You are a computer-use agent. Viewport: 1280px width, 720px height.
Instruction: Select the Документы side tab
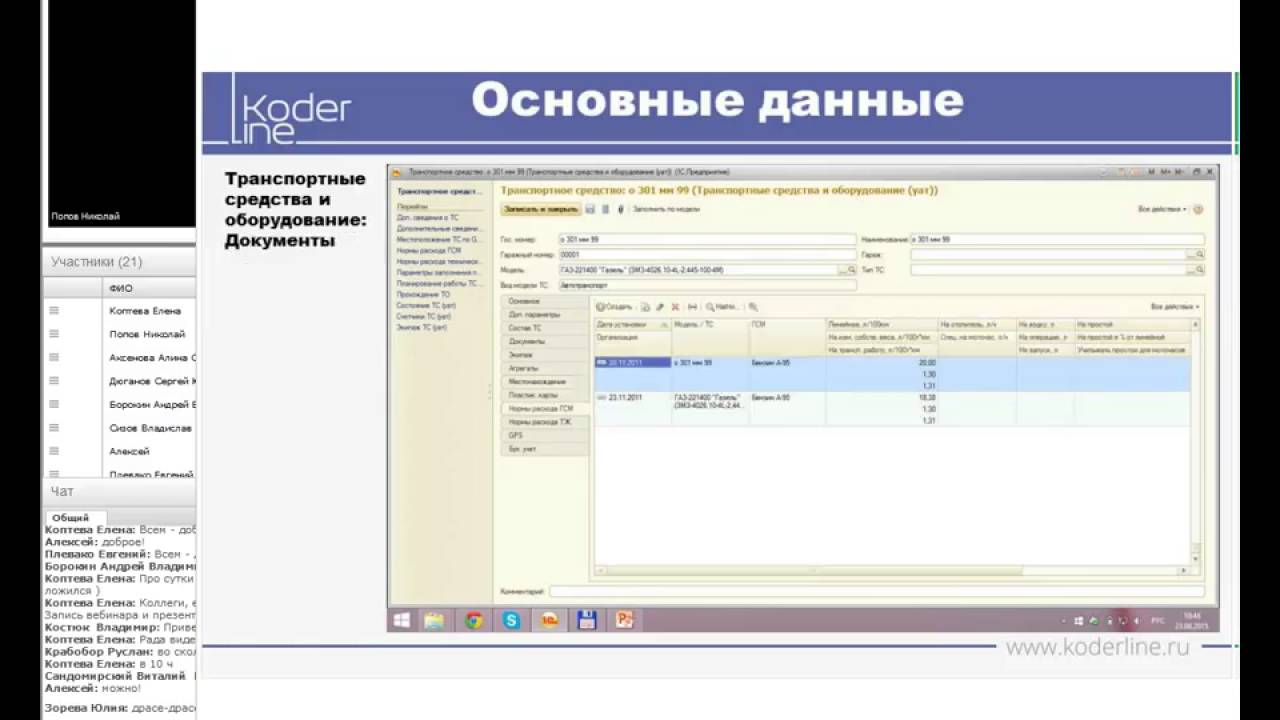coord(543,341)
